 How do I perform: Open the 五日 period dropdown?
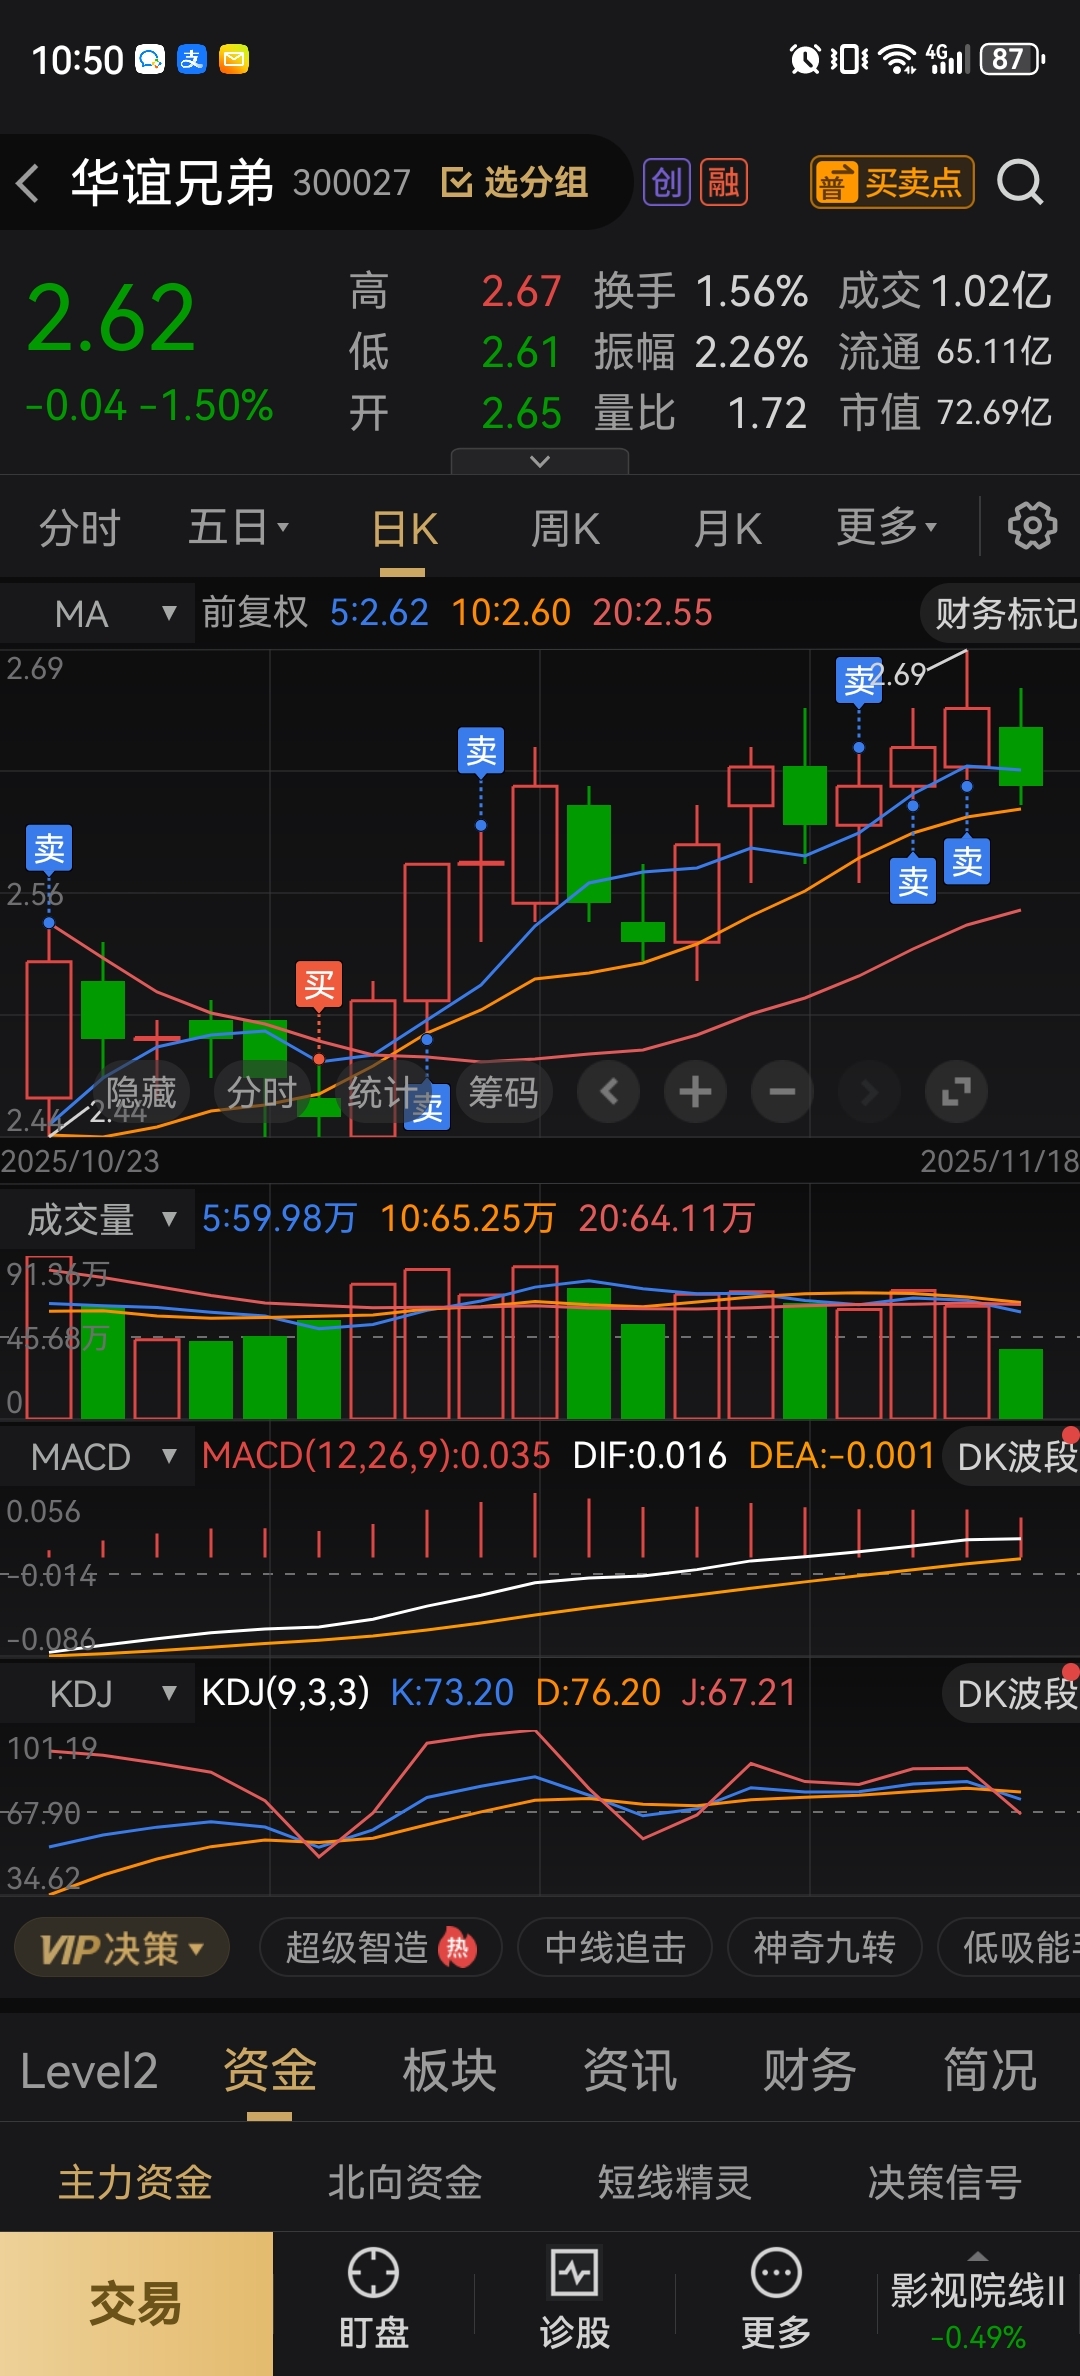pyautogui.click(x=238, y=527)
